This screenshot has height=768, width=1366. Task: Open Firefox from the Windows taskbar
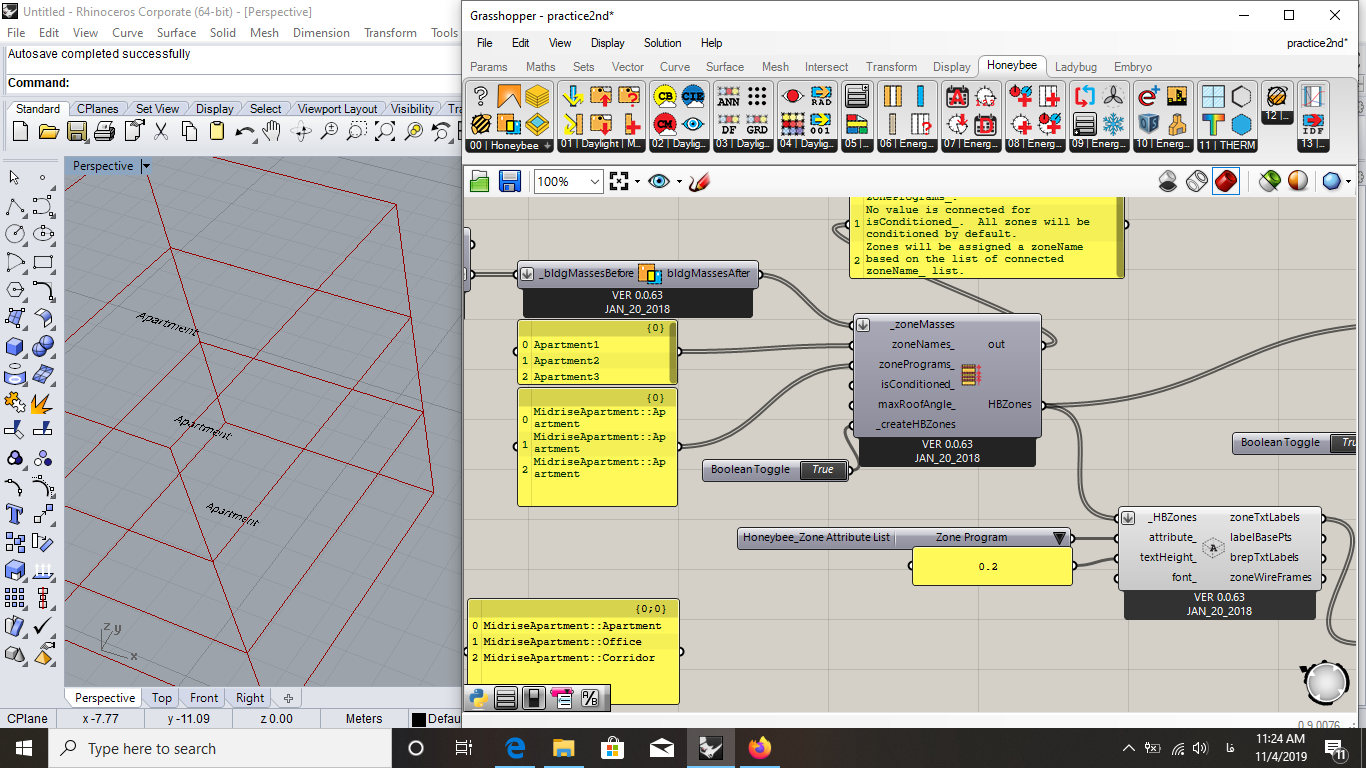coord(760,748)
